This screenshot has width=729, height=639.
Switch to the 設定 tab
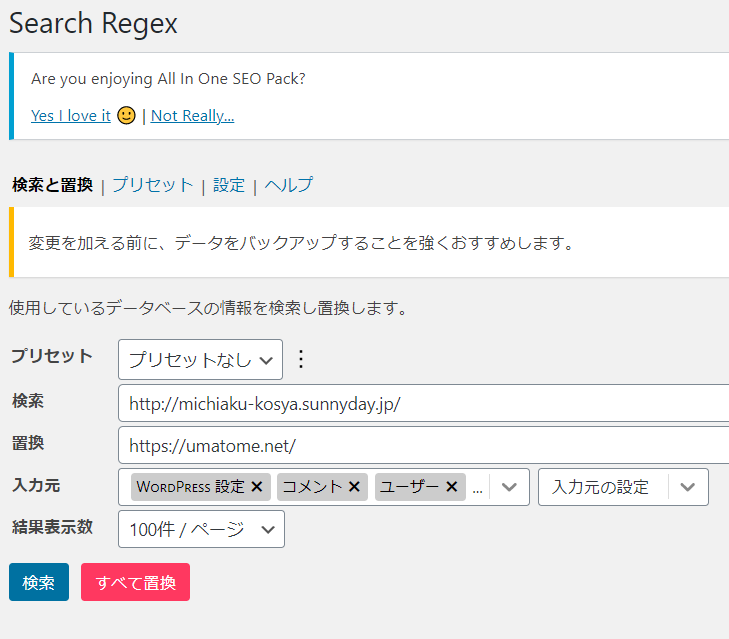point(229,185)
